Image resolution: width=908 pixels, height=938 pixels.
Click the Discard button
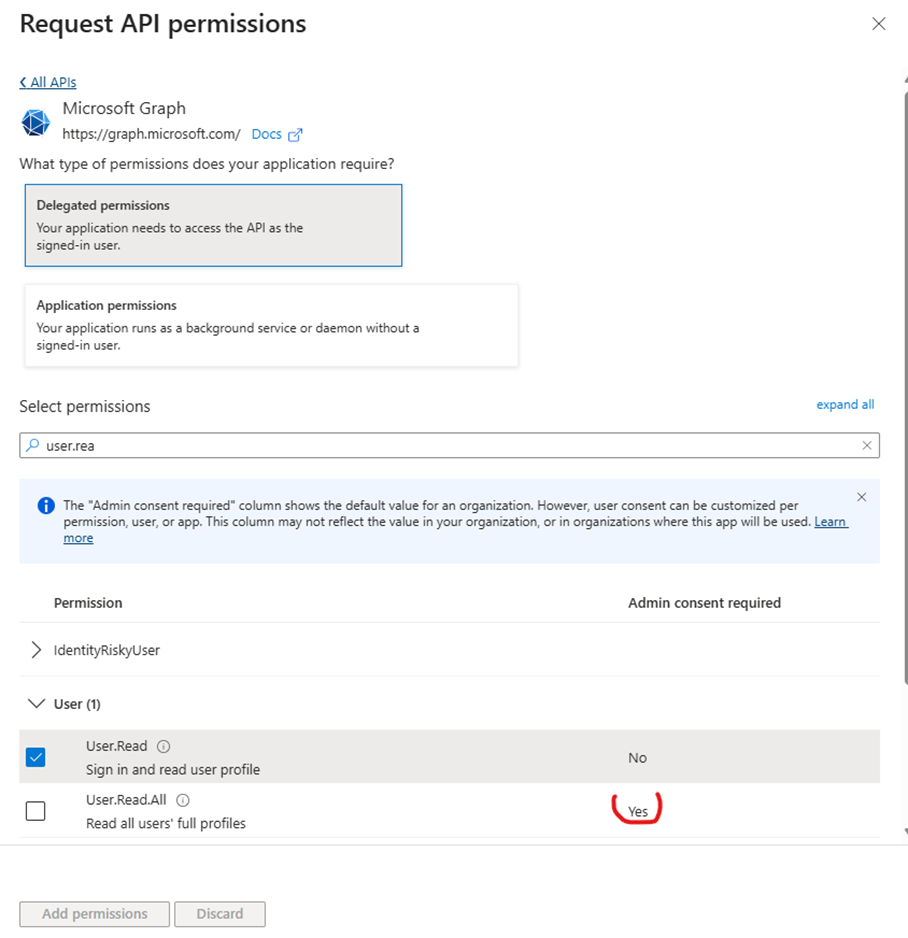point(220,914)
